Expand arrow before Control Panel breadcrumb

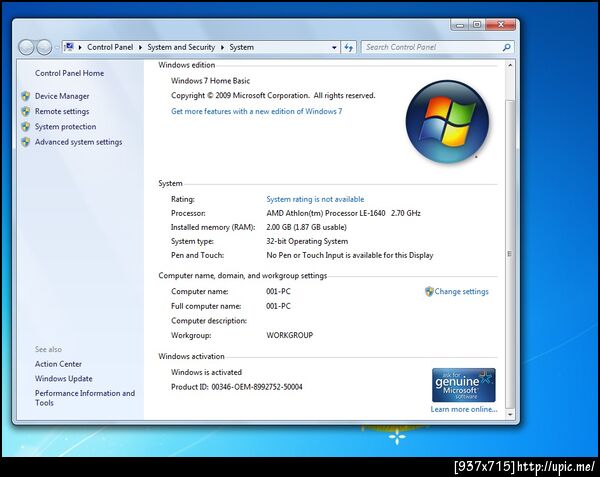pyautogui.click(x=80, y=47)
